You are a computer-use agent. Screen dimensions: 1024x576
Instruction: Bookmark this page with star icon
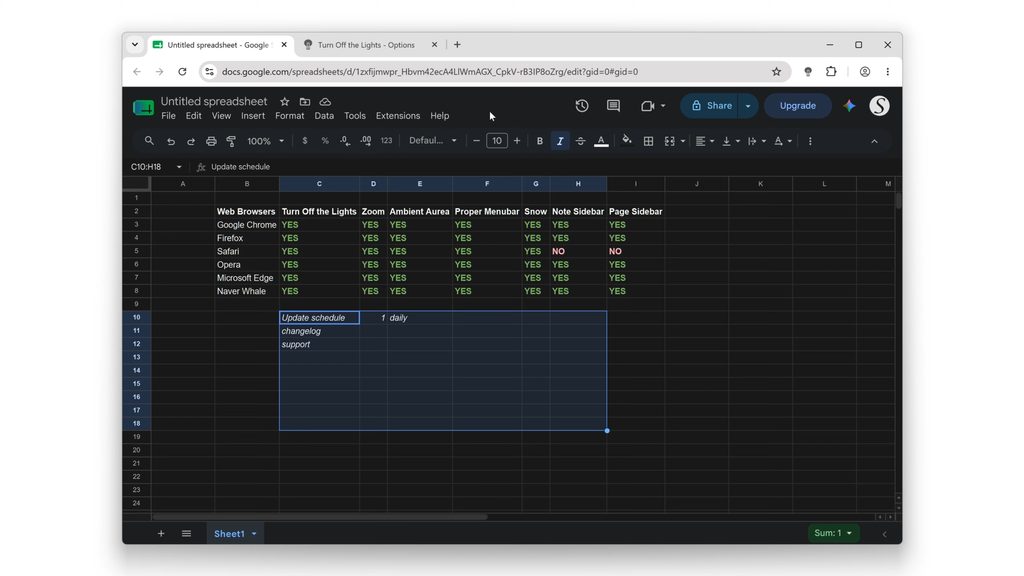[776, 72]
